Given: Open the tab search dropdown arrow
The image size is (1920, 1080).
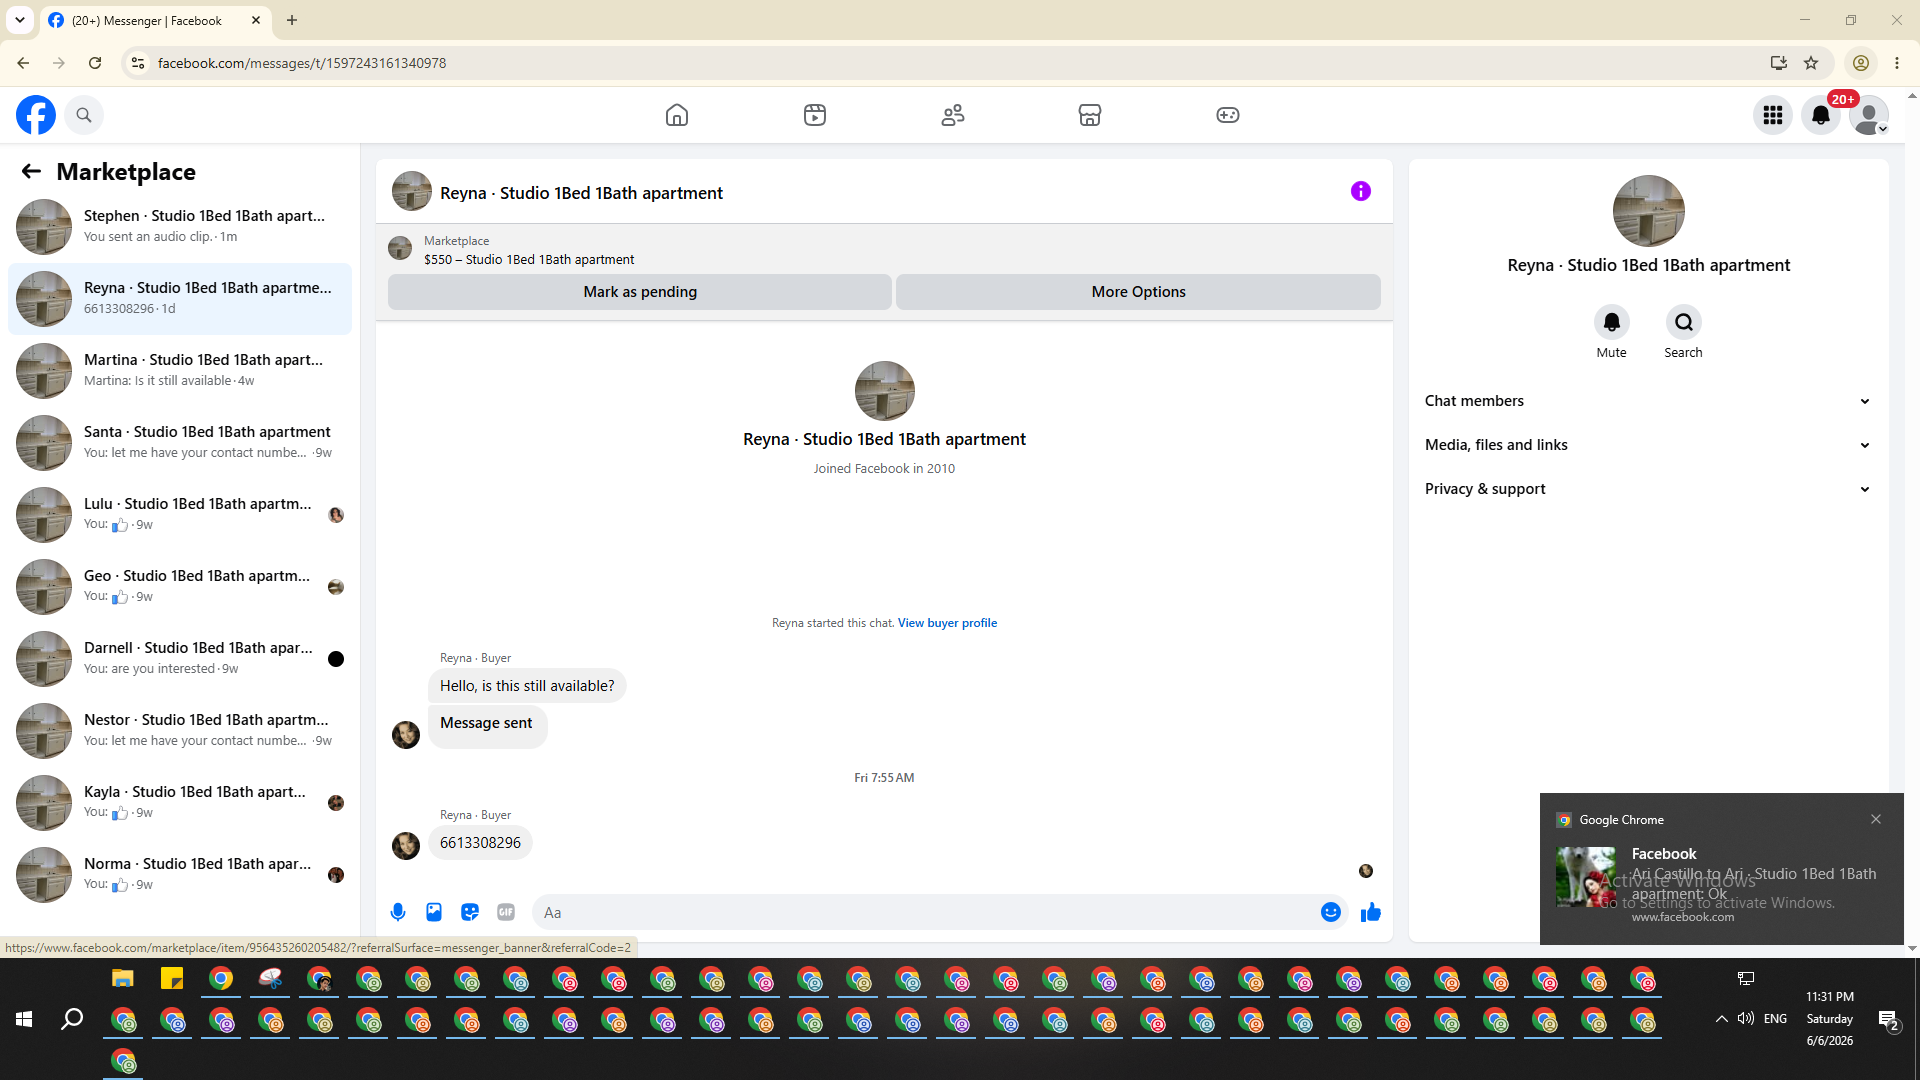Looking at the screenshot, I should [x=20, y=20].
